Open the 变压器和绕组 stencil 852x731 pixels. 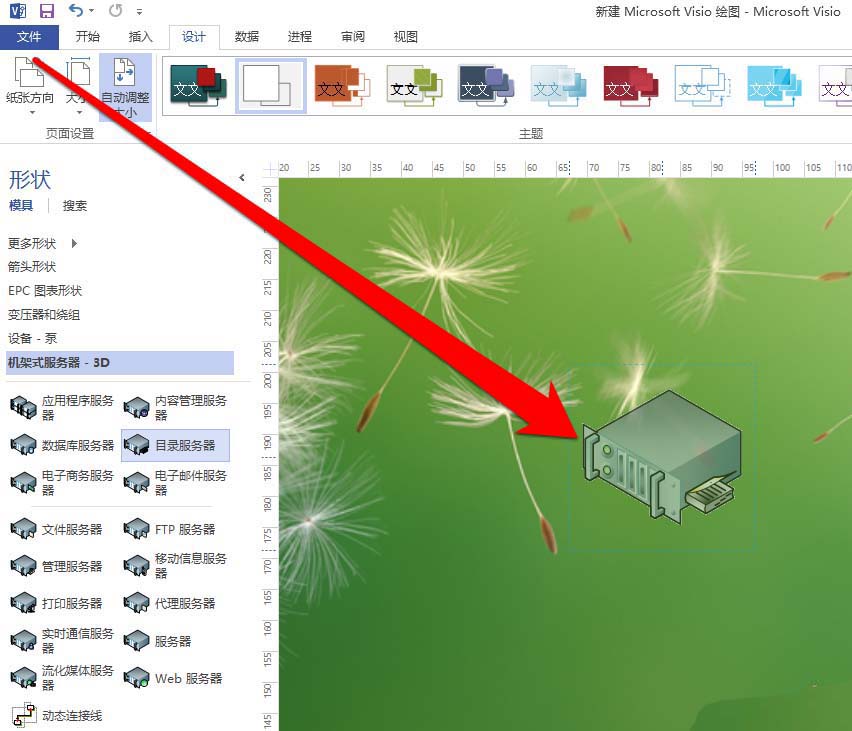point(43,315)
